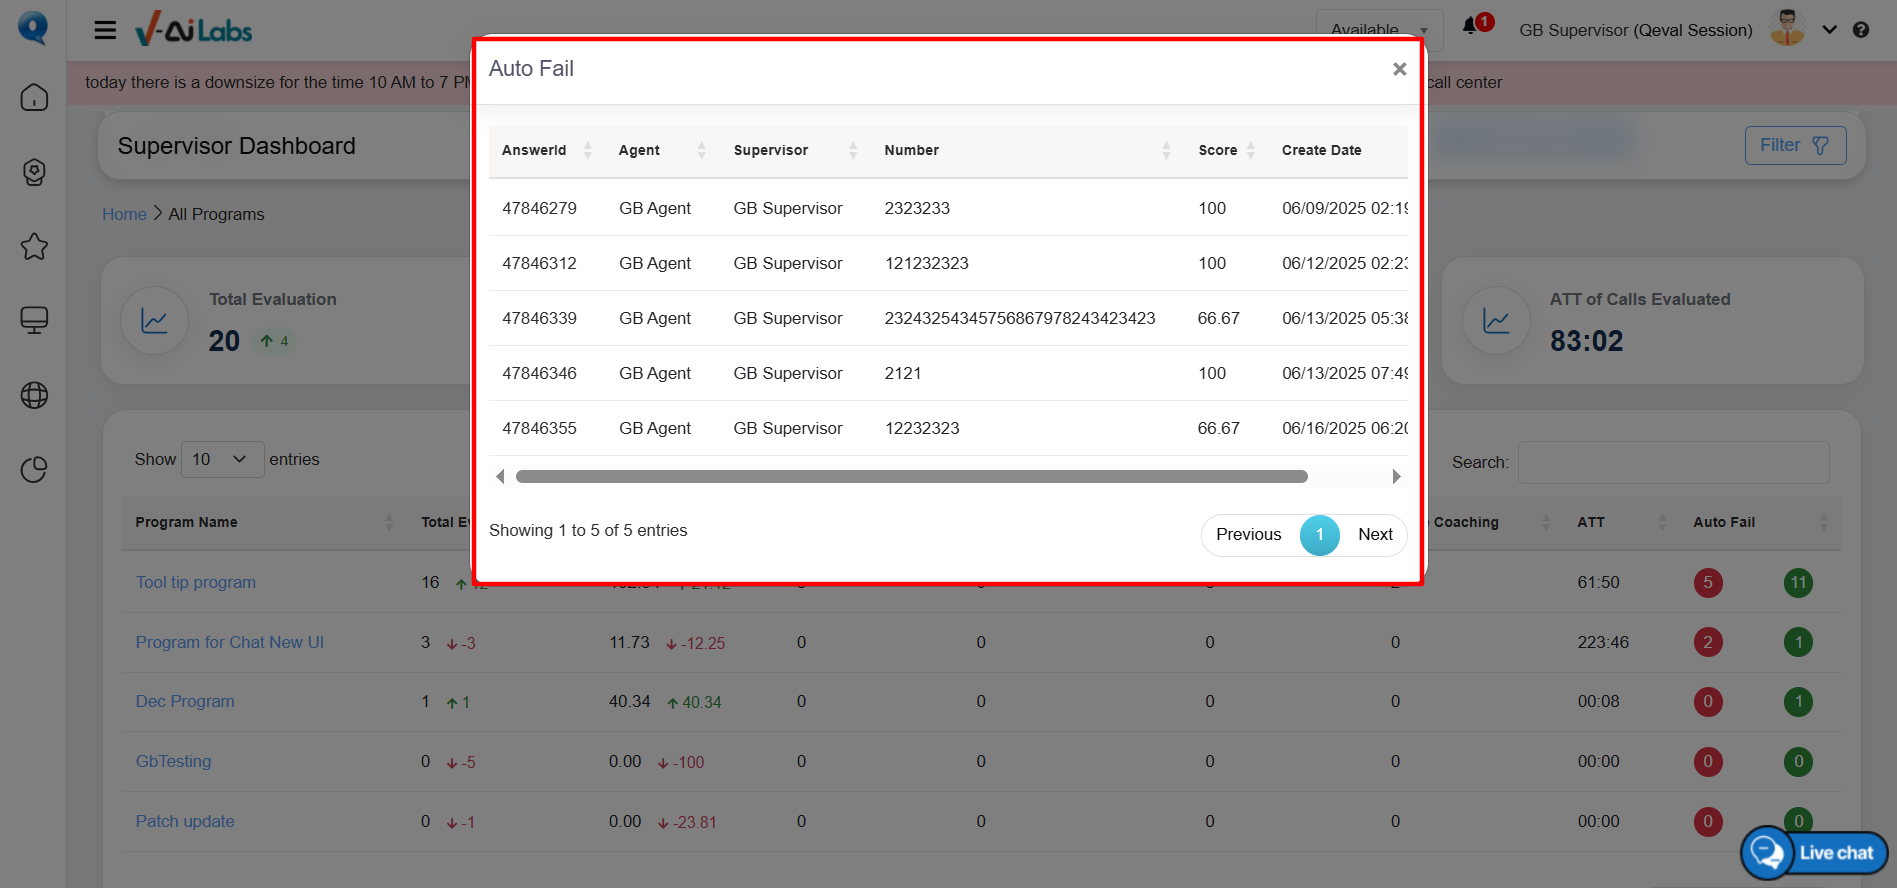Click red badge 0 for GbTesting
1897x888 pixels.
1708,762
